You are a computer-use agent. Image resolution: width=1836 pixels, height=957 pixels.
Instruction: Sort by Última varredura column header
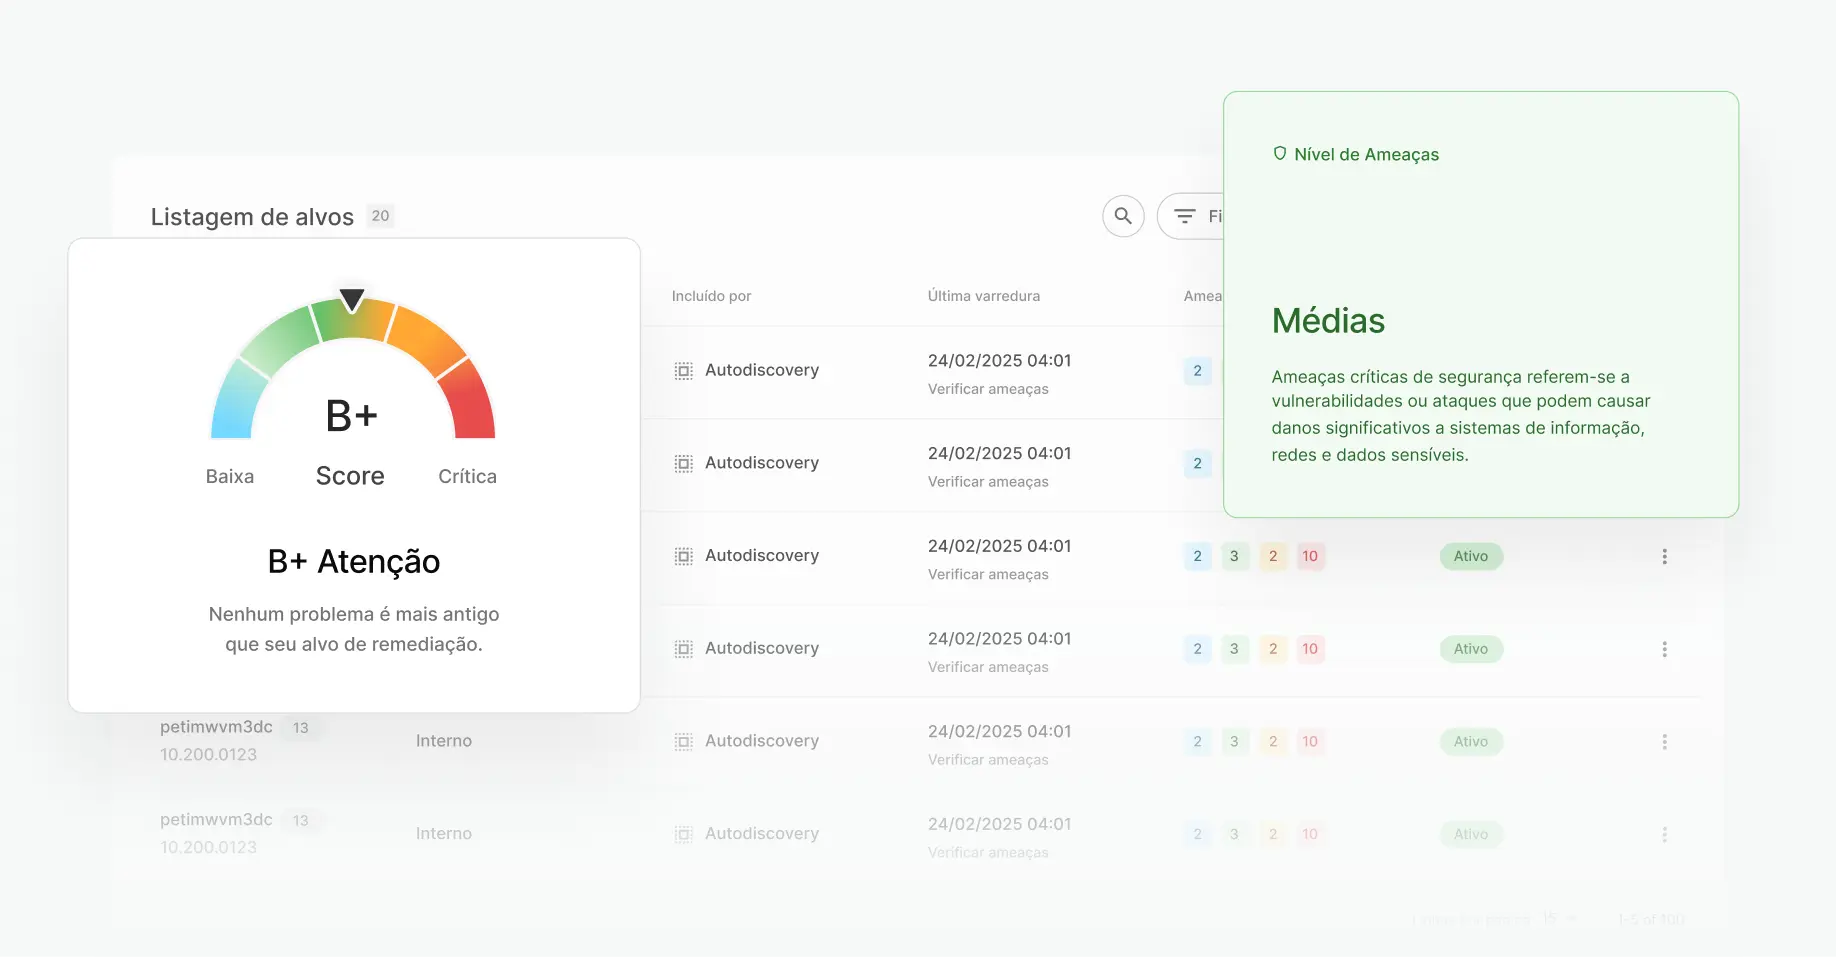983,296
